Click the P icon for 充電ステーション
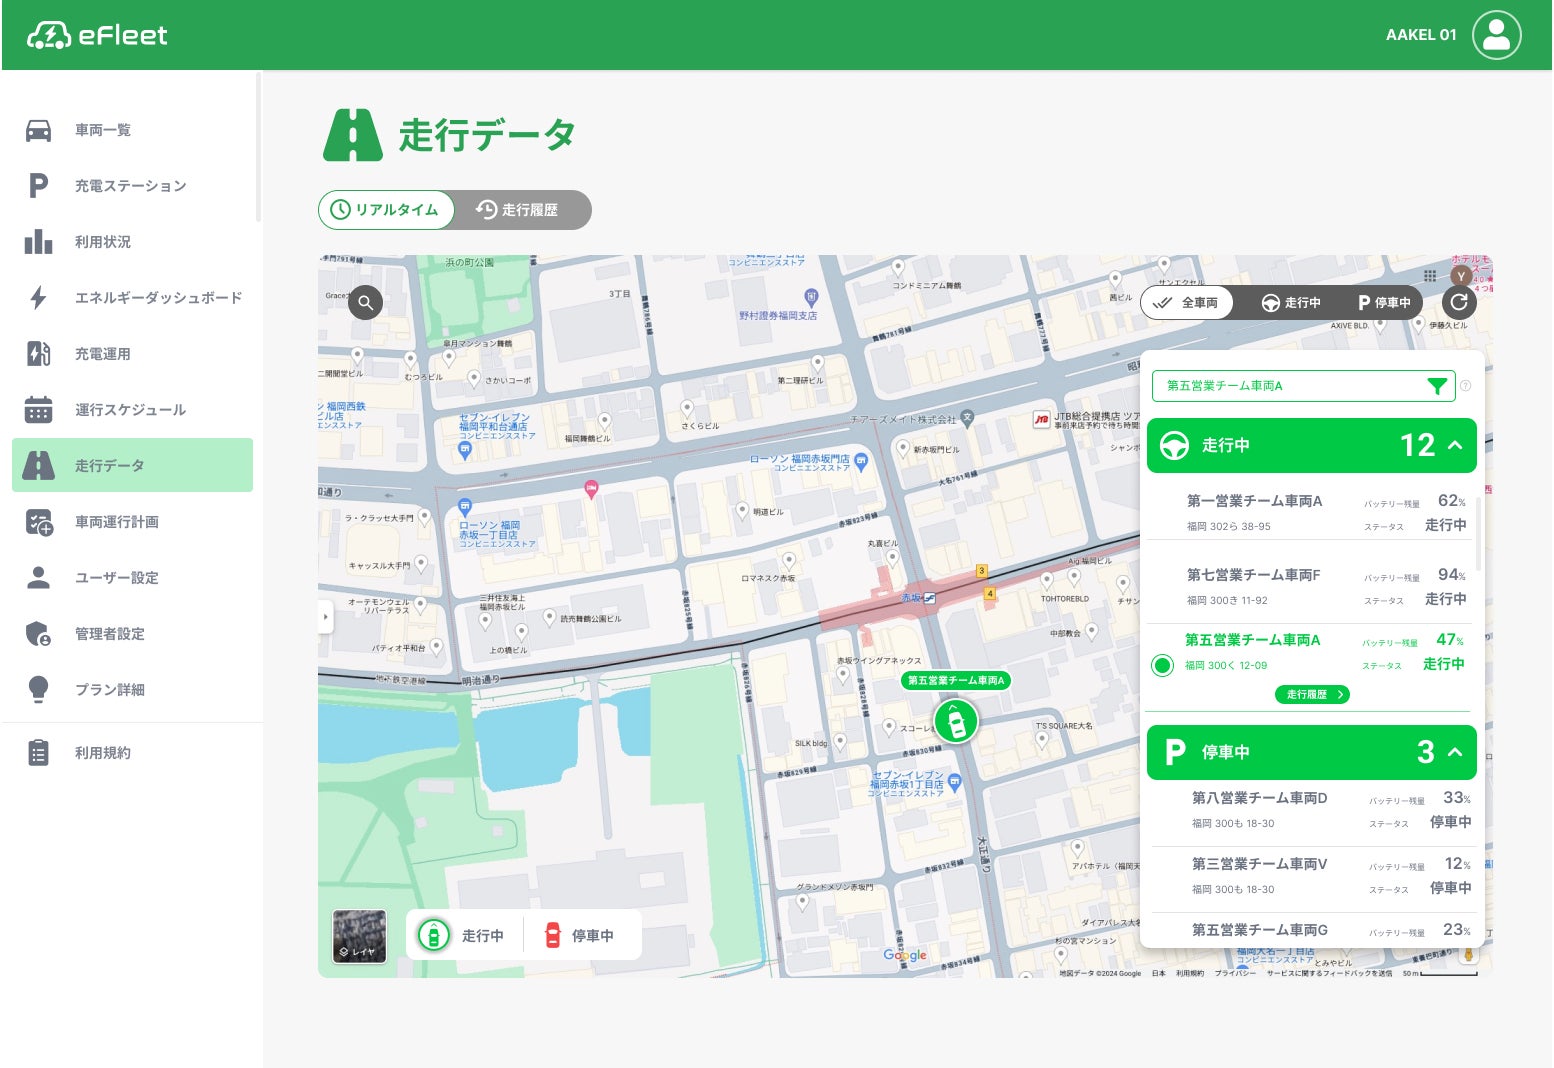Viewport: 1554px width, 1068px height. pos(38,186)
